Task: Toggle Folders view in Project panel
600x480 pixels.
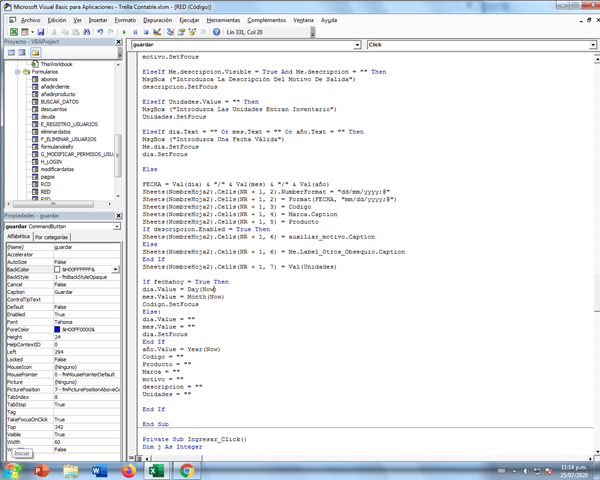Action: (35, 53)
